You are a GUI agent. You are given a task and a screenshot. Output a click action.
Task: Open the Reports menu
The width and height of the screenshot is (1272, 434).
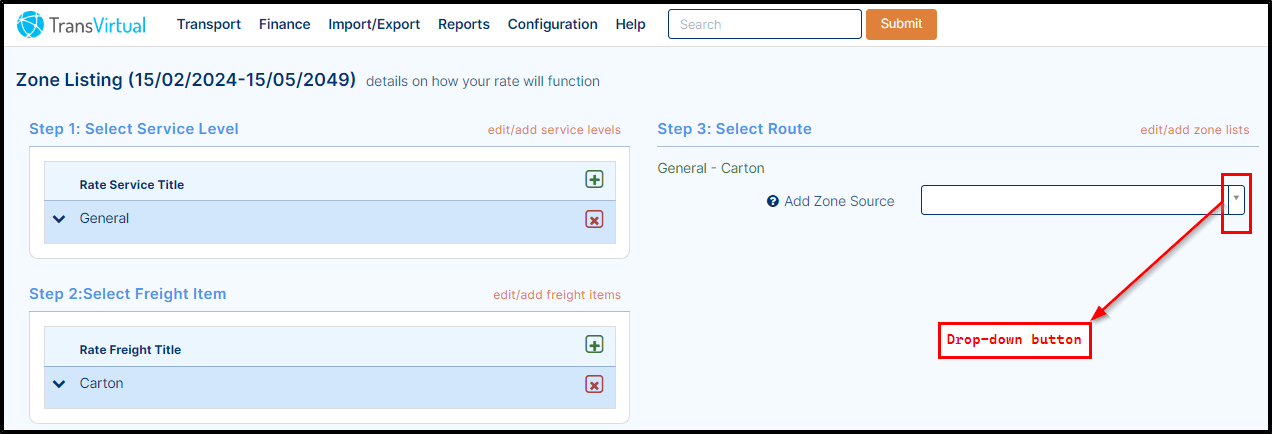click(x=464, y=24)
